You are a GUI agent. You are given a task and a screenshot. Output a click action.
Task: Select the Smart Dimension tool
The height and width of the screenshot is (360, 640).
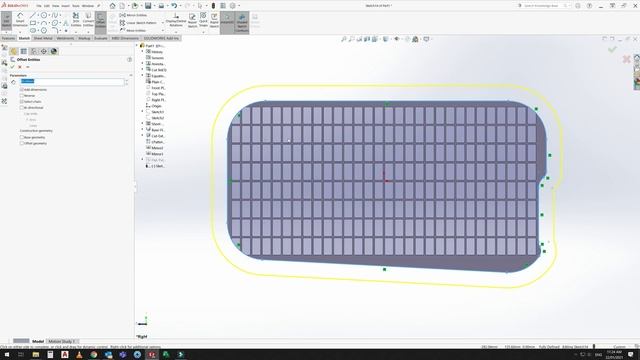[x=20, y=20]
